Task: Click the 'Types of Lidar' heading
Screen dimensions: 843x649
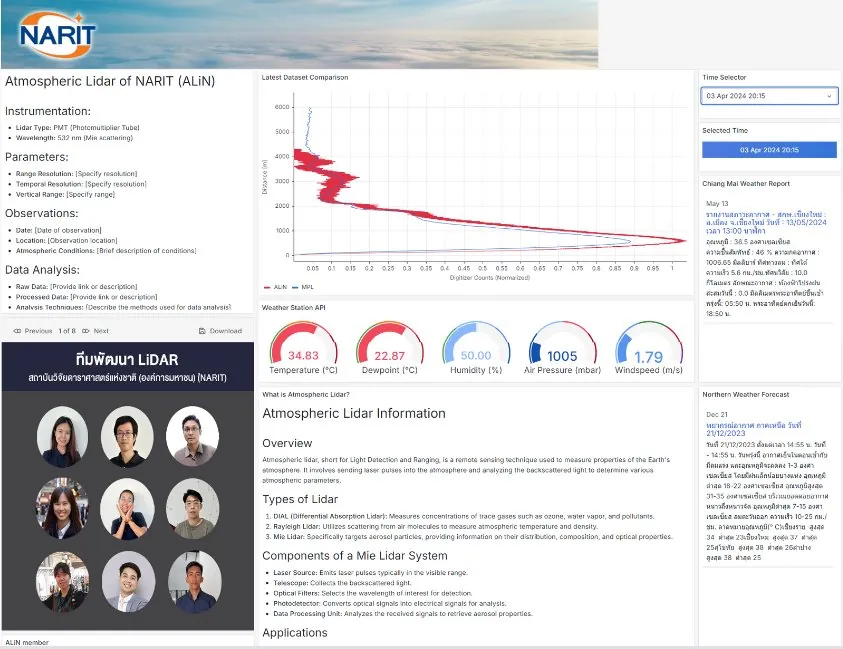Action: 300,500
